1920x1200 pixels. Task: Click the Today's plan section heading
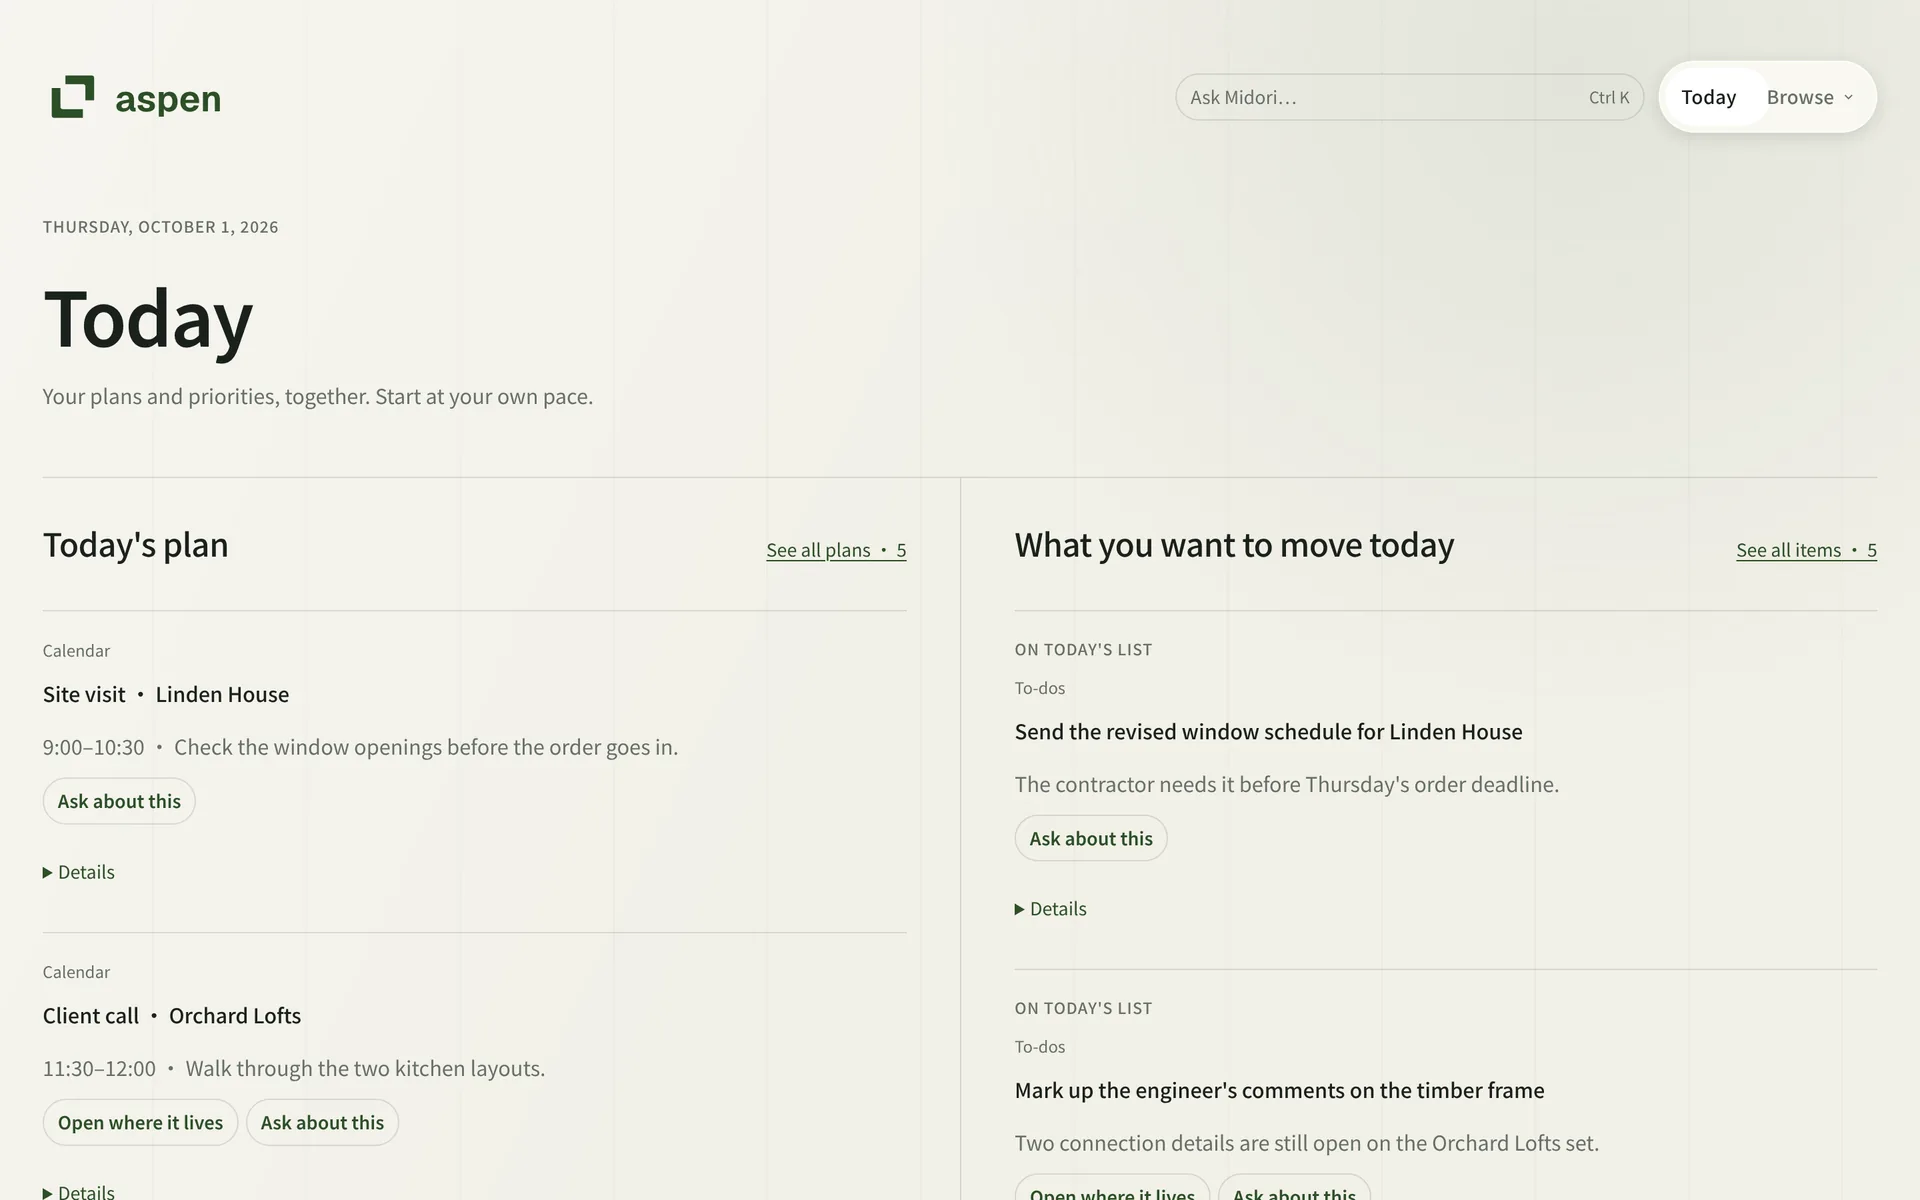click(x=136, y=545)
